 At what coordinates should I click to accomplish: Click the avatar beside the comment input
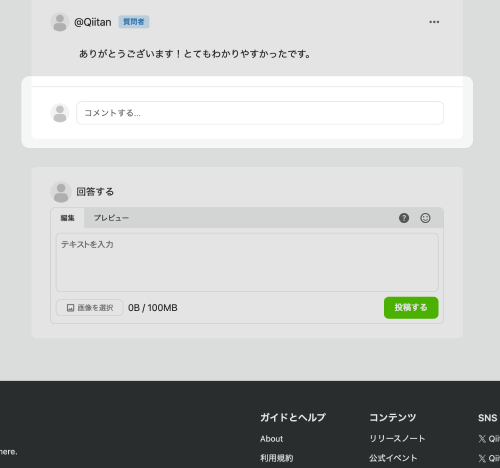point(60,113)
